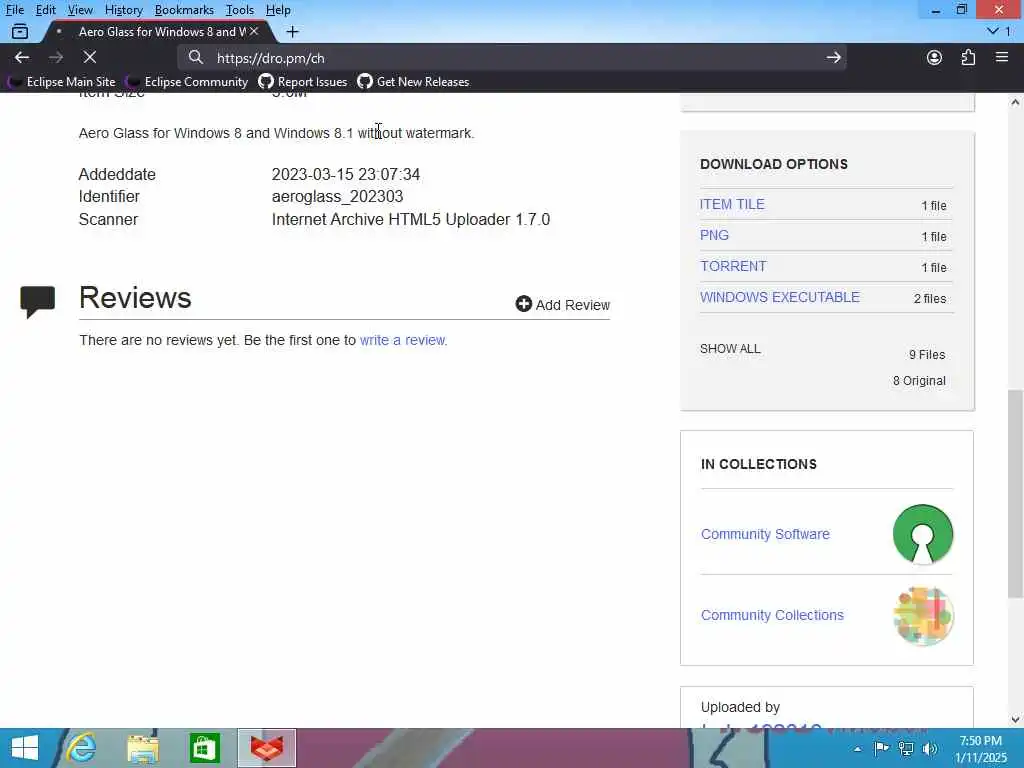Click SHOW ALL files
Image resolution: width=1024 pixels, height=768 pixels.
click(730, 349)
